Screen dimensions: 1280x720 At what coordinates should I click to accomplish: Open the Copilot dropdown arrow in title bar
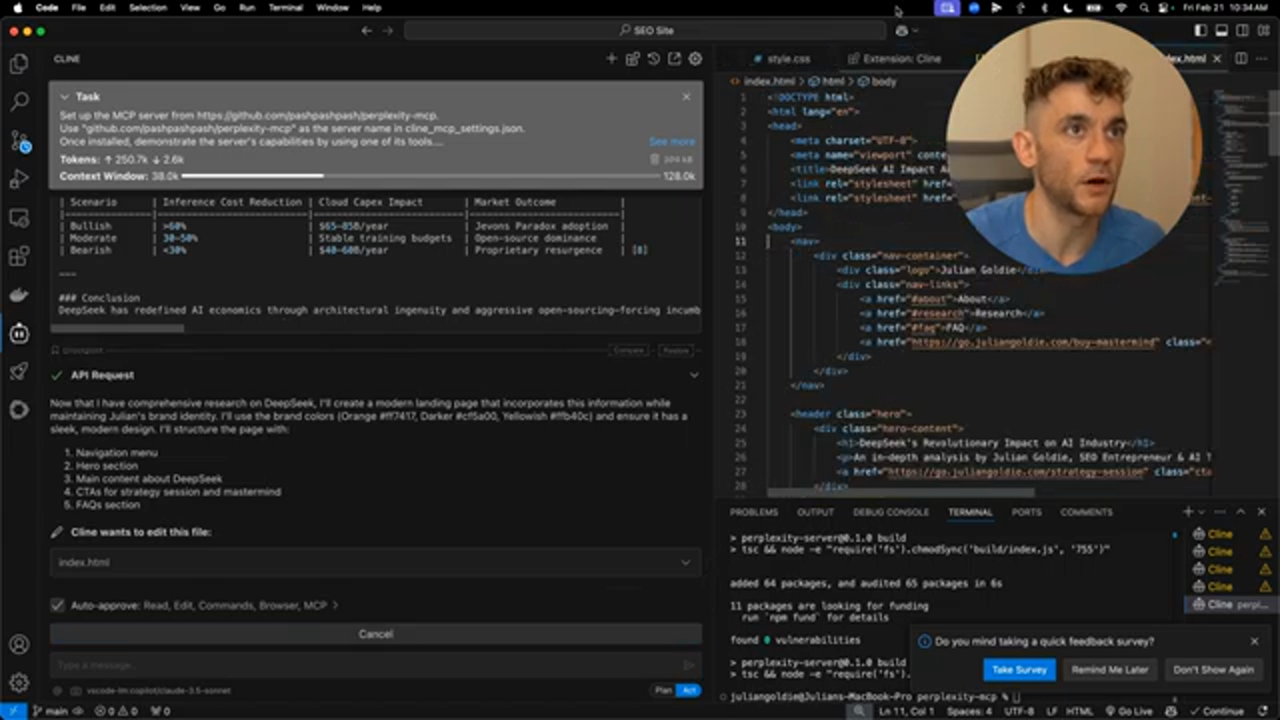[915, 31]
